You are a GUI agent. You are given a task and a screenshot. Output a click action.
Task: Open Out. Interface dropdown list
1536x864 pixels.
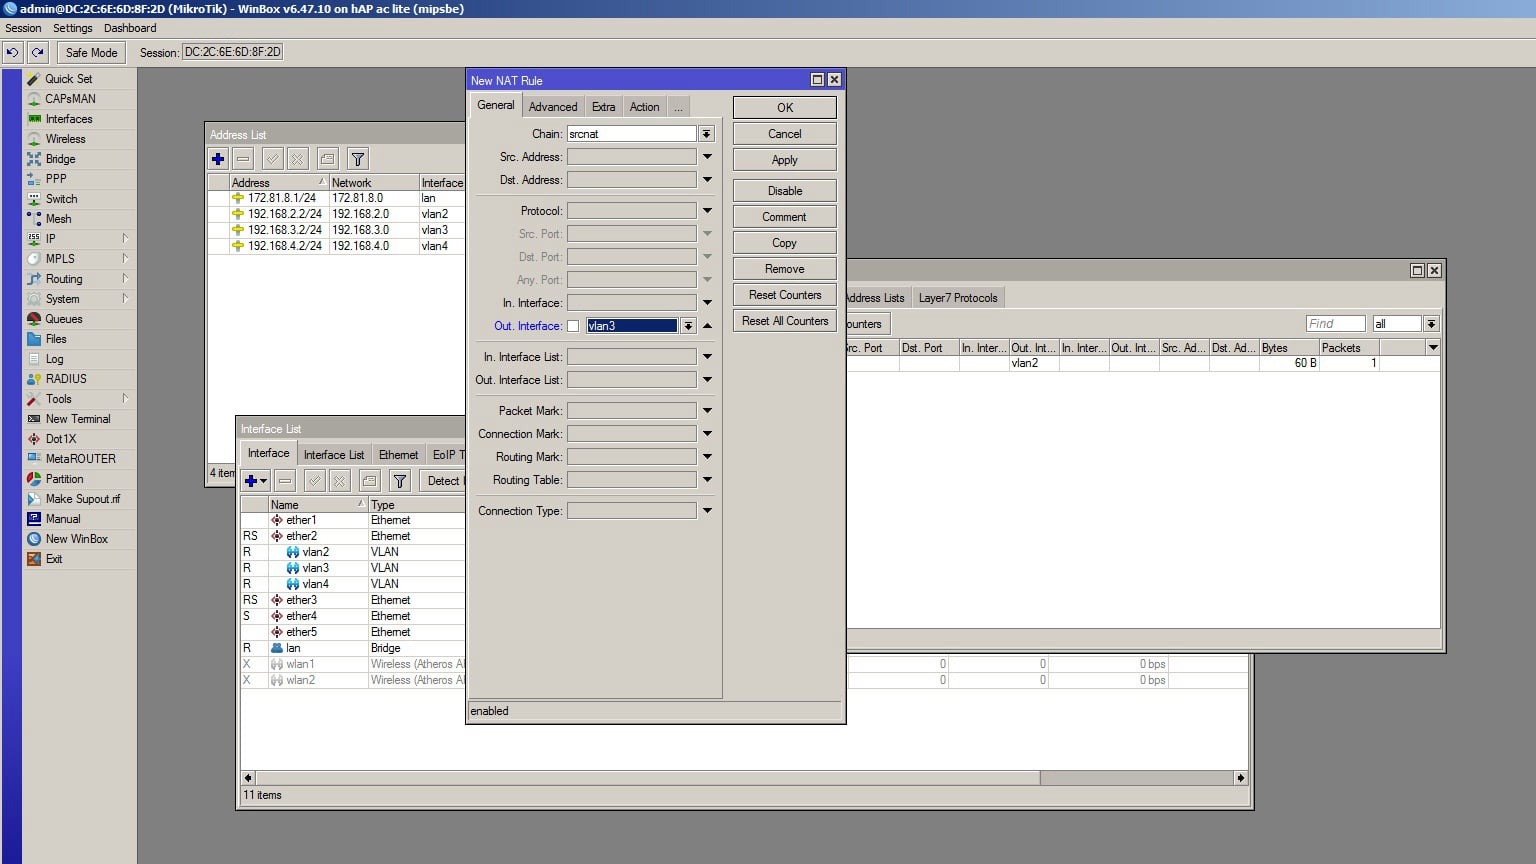(x=688, y=326)
